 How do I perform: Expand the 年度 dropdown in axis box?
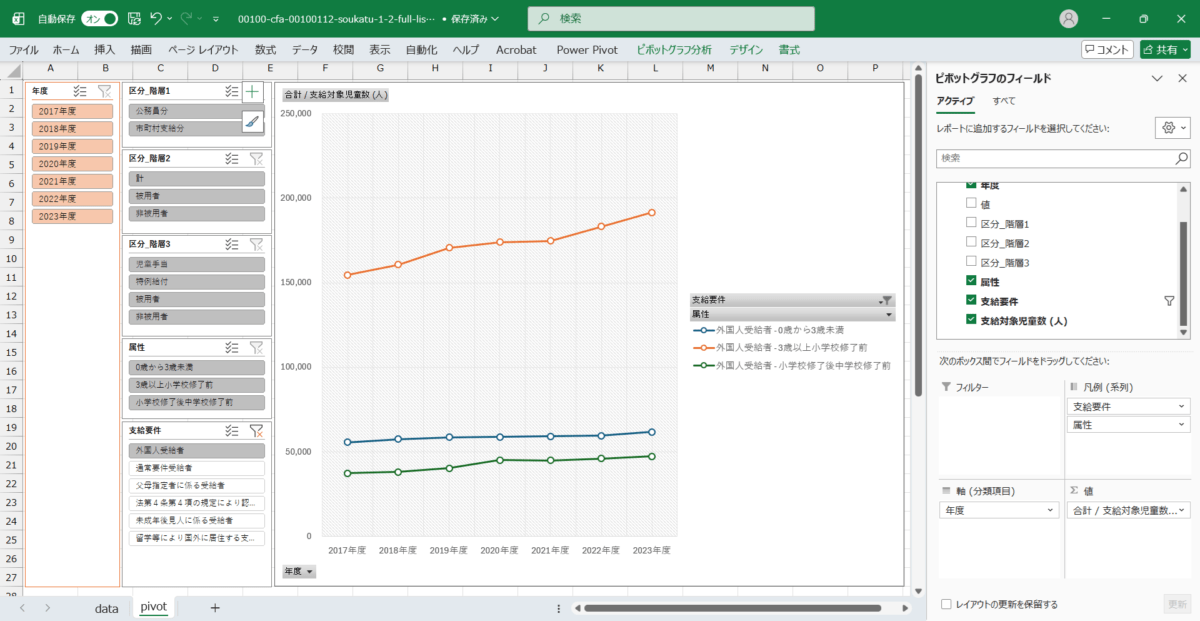click(1050, 510)
